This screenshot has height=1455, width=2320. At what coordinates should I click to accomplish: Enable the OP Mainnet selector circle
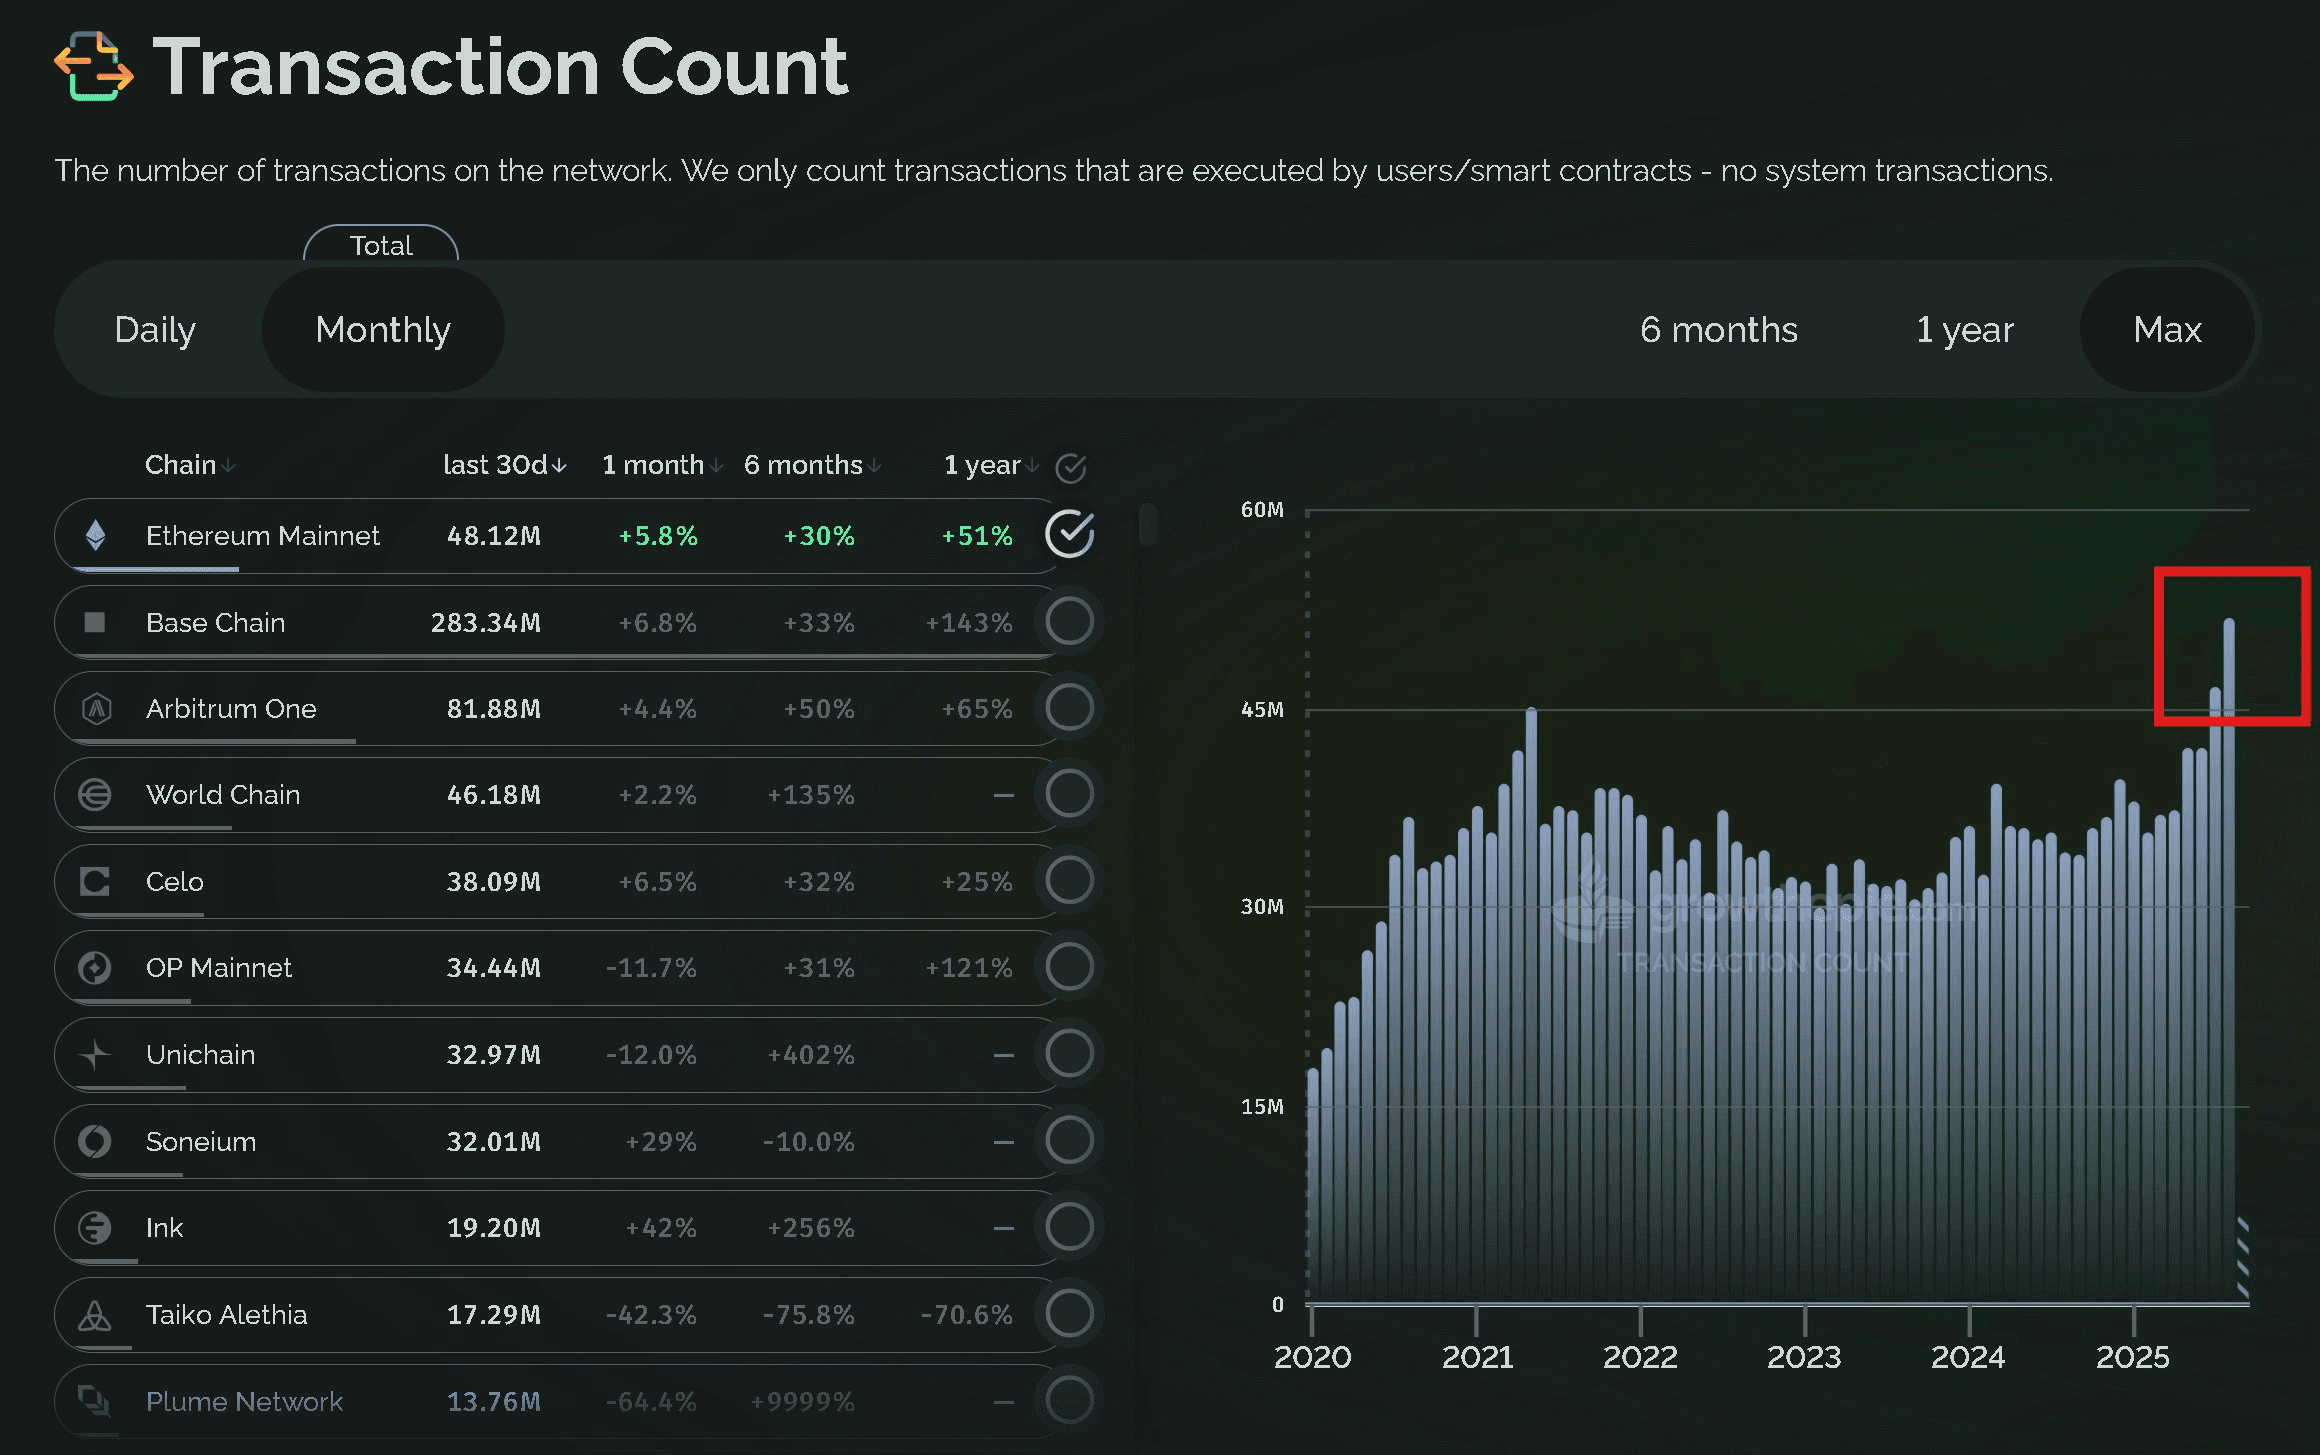click(1070, 966)
